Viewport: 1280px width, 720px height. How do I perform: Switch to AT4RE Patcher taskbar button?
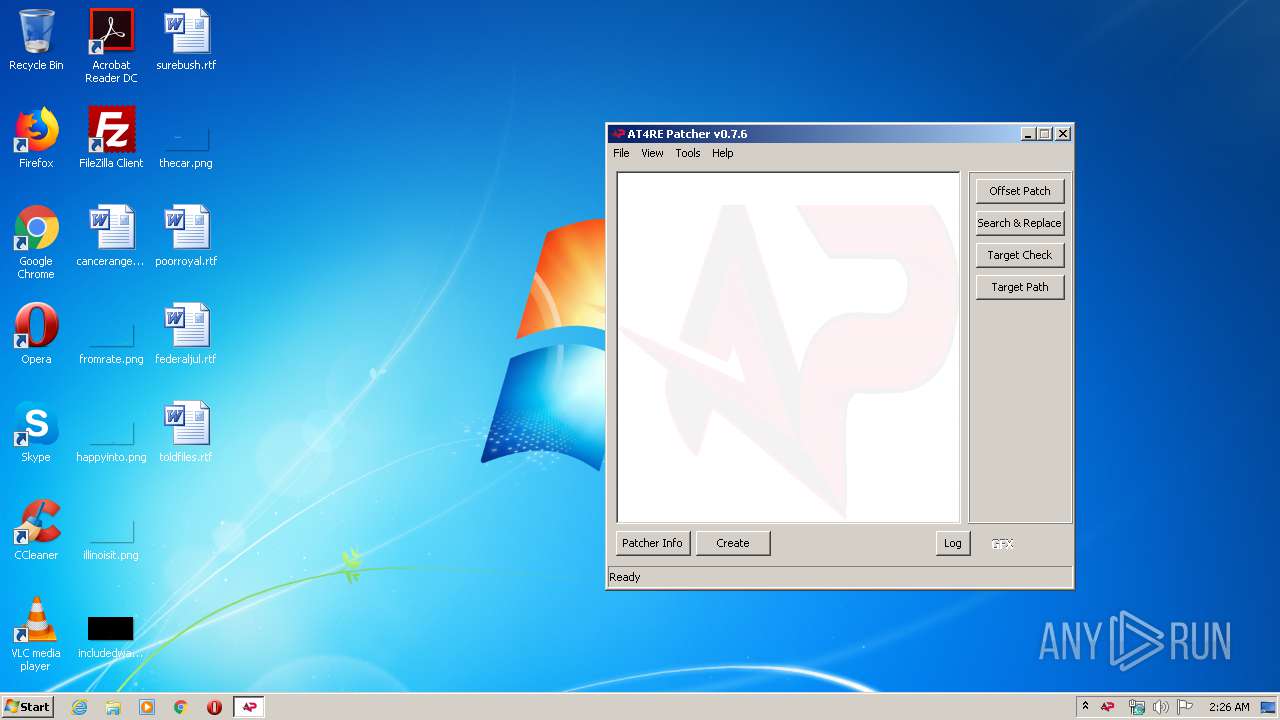pyautogui.click(x=249, y=707)
